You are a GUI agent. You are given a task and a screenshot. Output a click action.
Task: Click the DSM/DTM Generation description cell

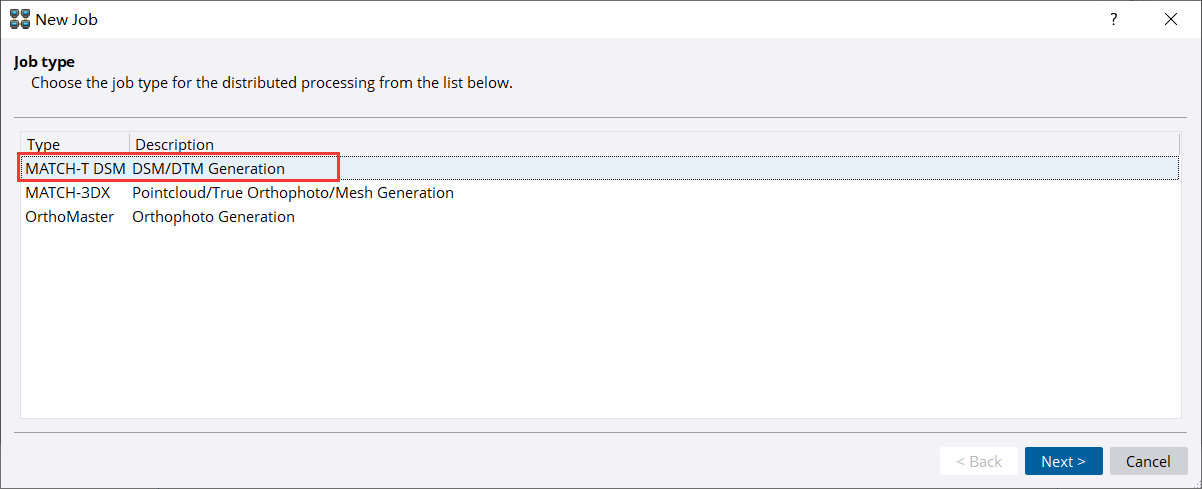pos(208,168)
